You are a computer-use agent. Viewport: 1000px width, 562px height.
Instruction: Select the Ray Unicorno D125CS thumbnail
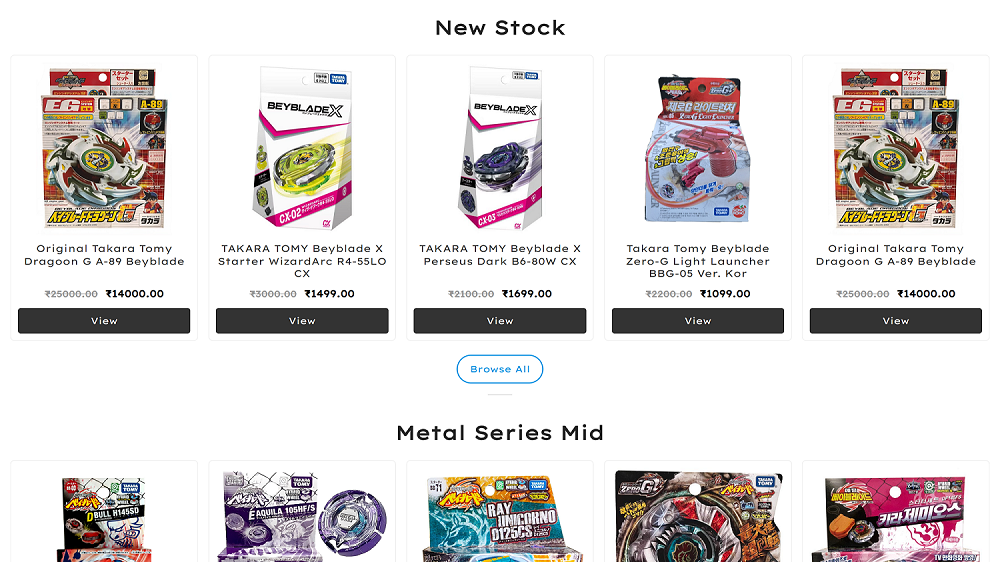500,518
